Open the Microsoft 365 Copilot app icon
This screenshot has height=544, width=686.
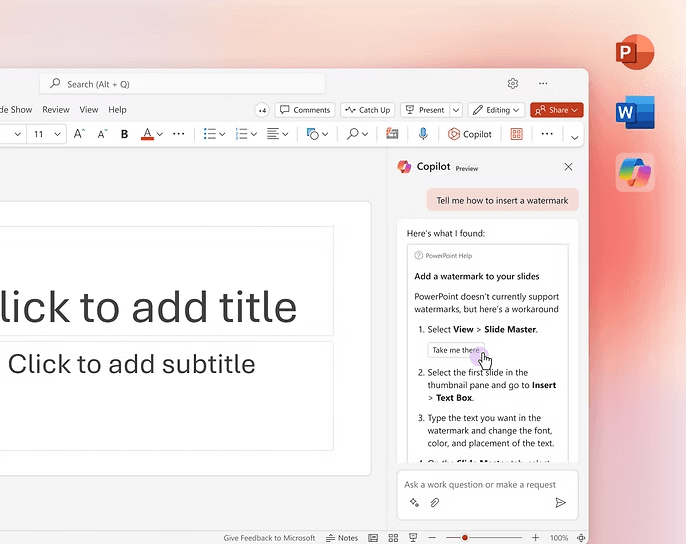635,172
